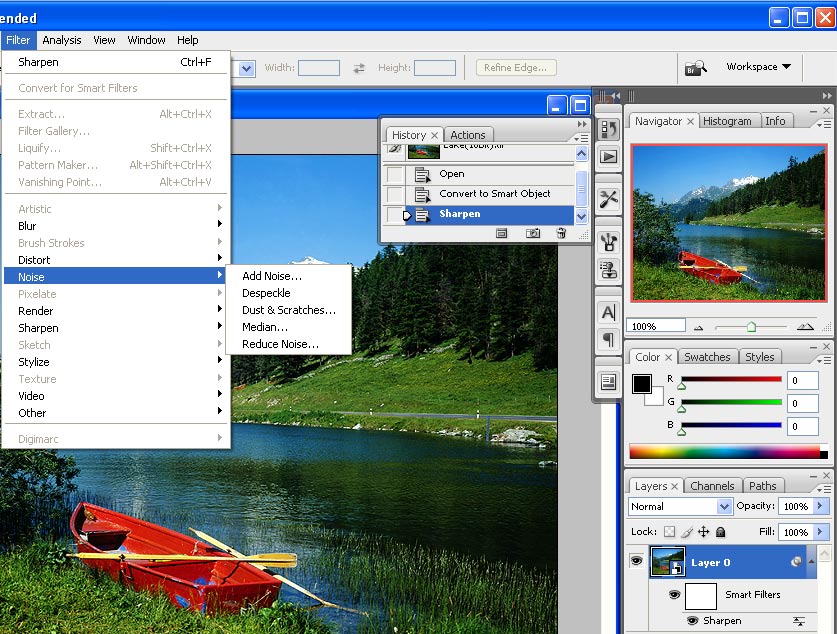Click the smart filter badge on Layer 0

(796, 561)
